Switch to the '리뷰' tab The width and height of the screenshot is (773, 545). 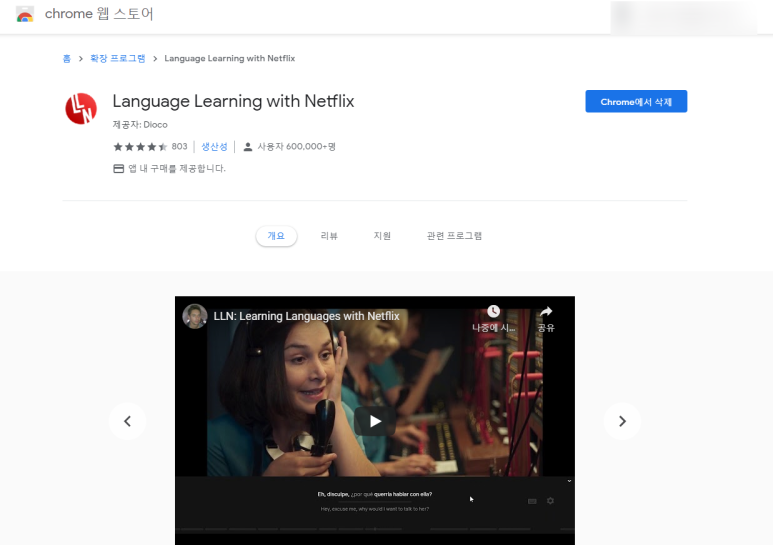[x=329, y=236]
